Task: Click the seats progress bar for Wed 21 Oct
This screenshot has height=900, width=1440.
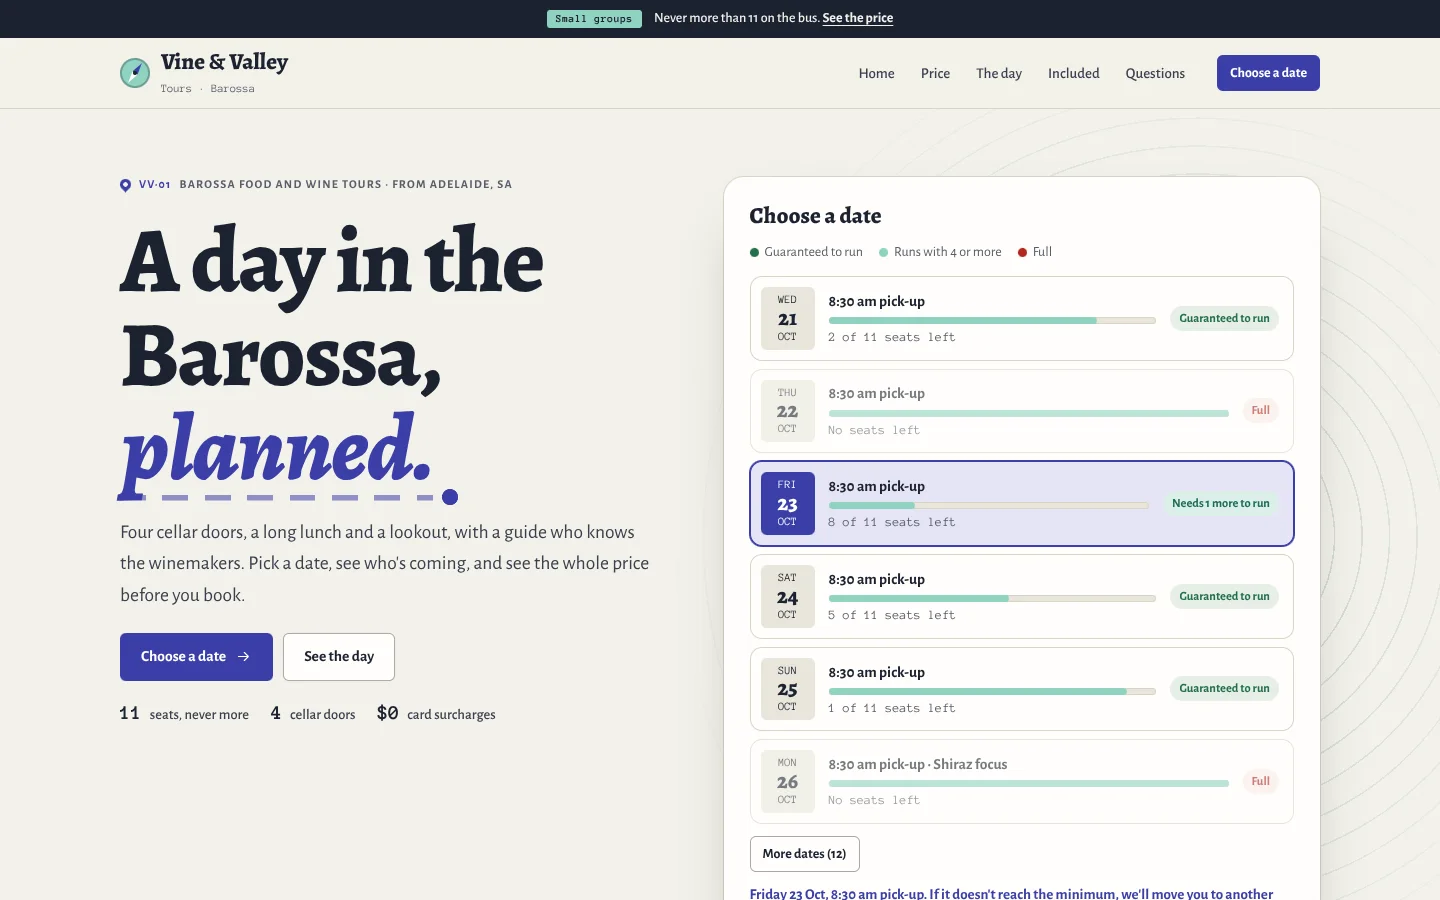Action: [992, 320]
